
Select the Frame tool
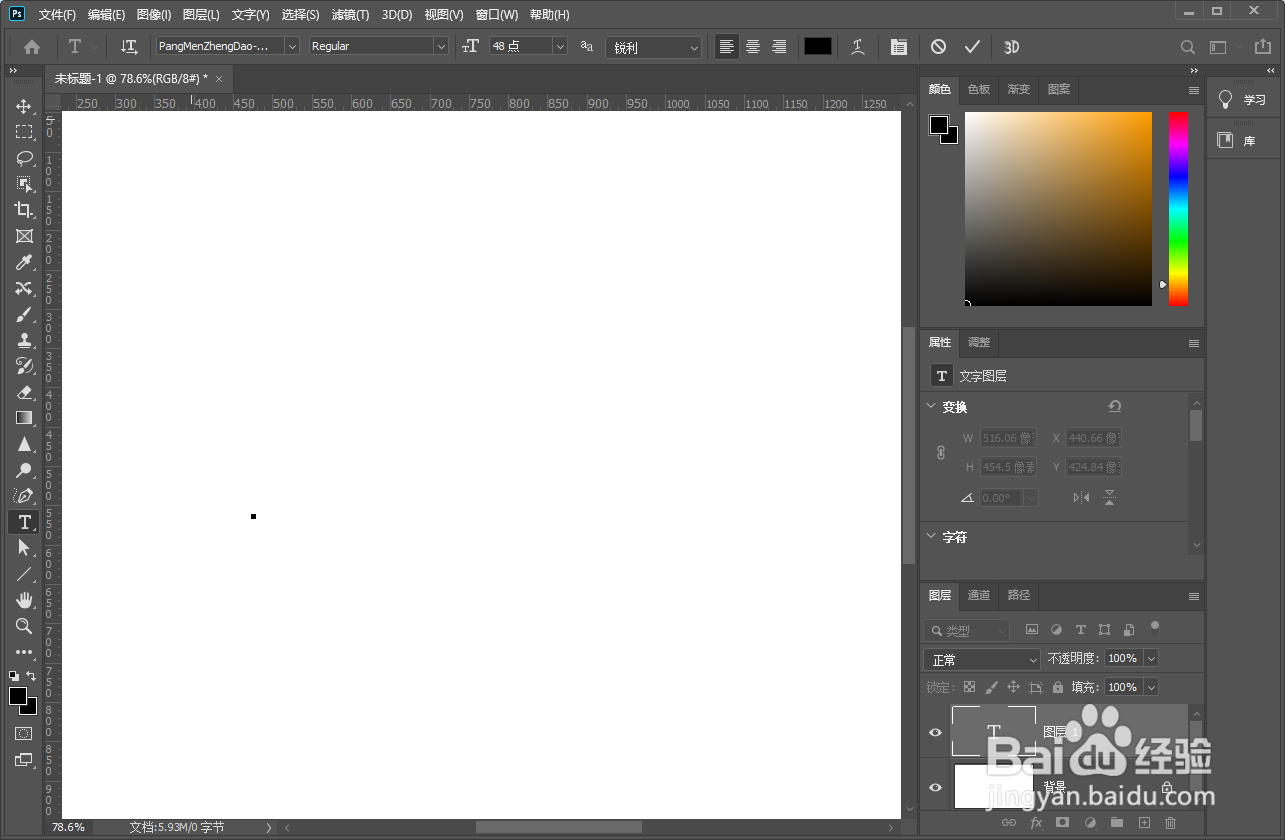(24, 236)
